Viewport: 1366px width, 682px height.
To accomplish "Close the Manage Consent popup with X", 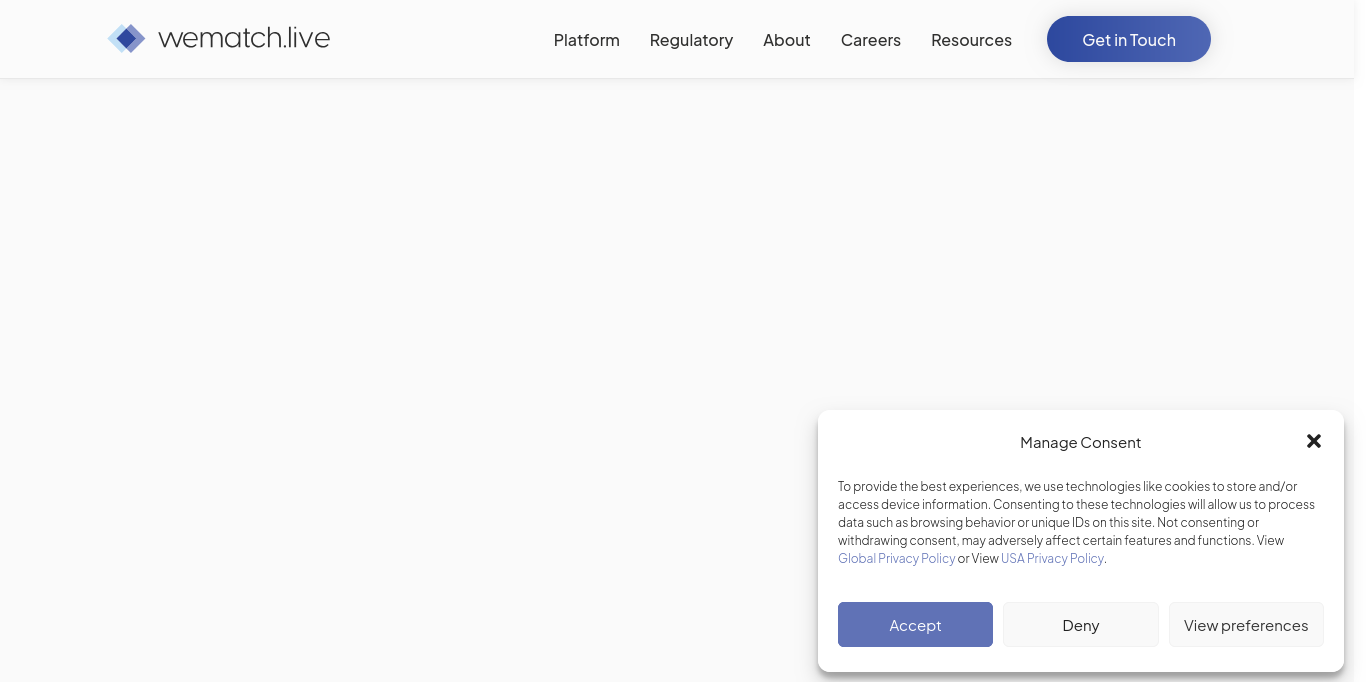I will (1314, 441).
